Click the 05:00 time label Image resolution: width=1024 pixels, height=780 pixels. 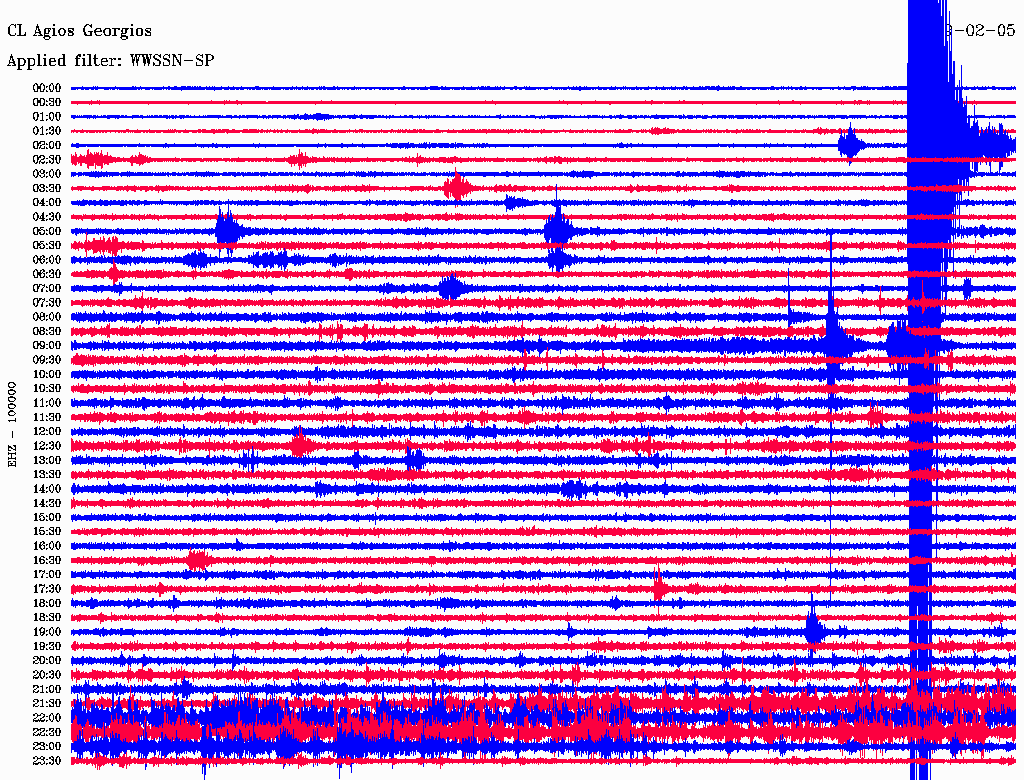(47, 231)
